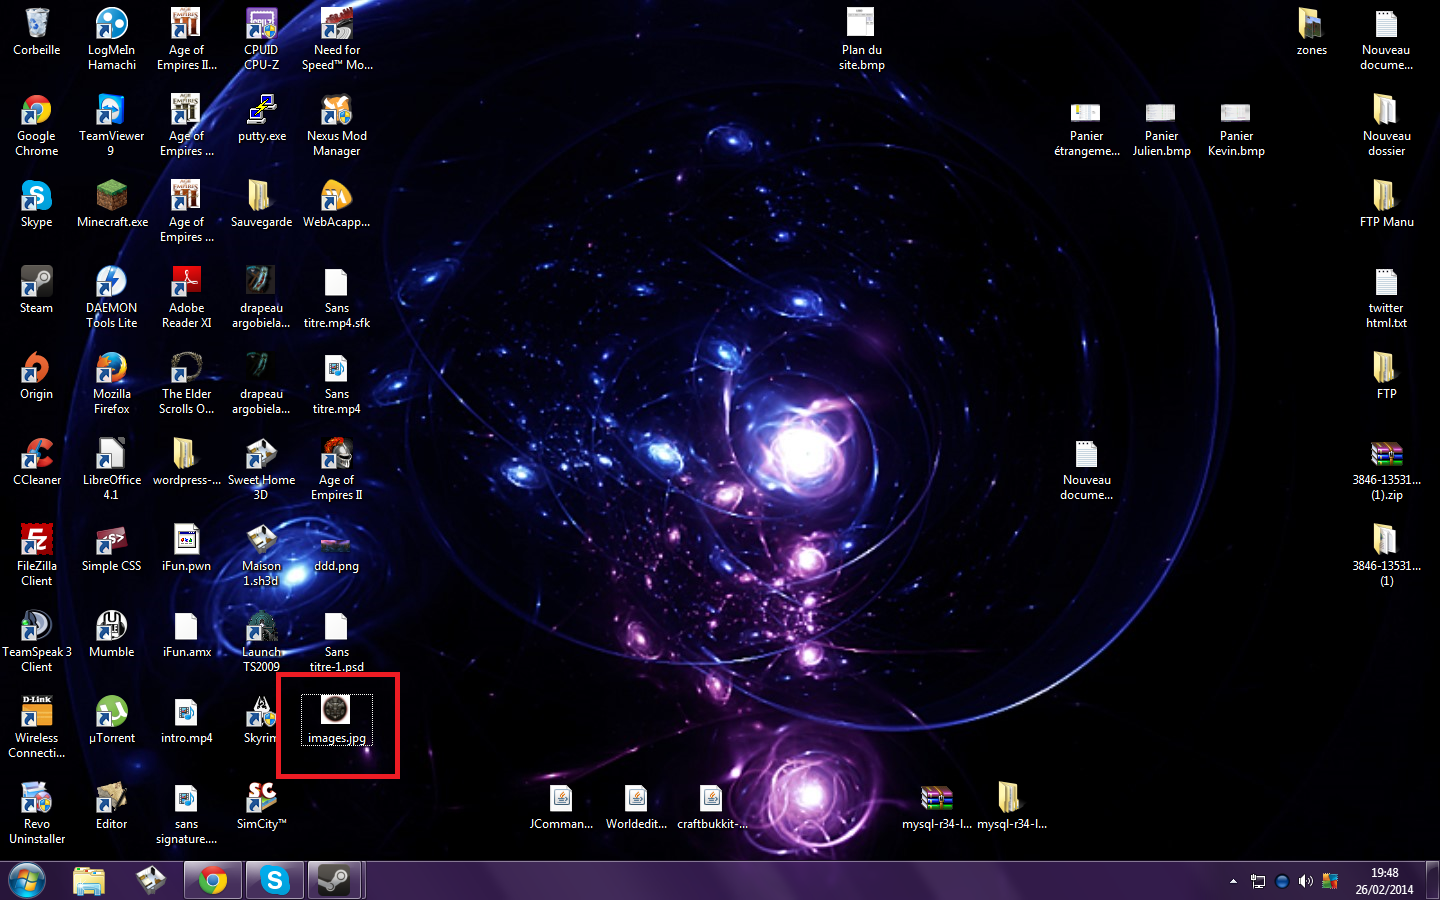Image resolution: width=1440 pixels, height=900 pixels.
Task: Select the WebAcapp shortcut
Action: [x=337, y=204]
